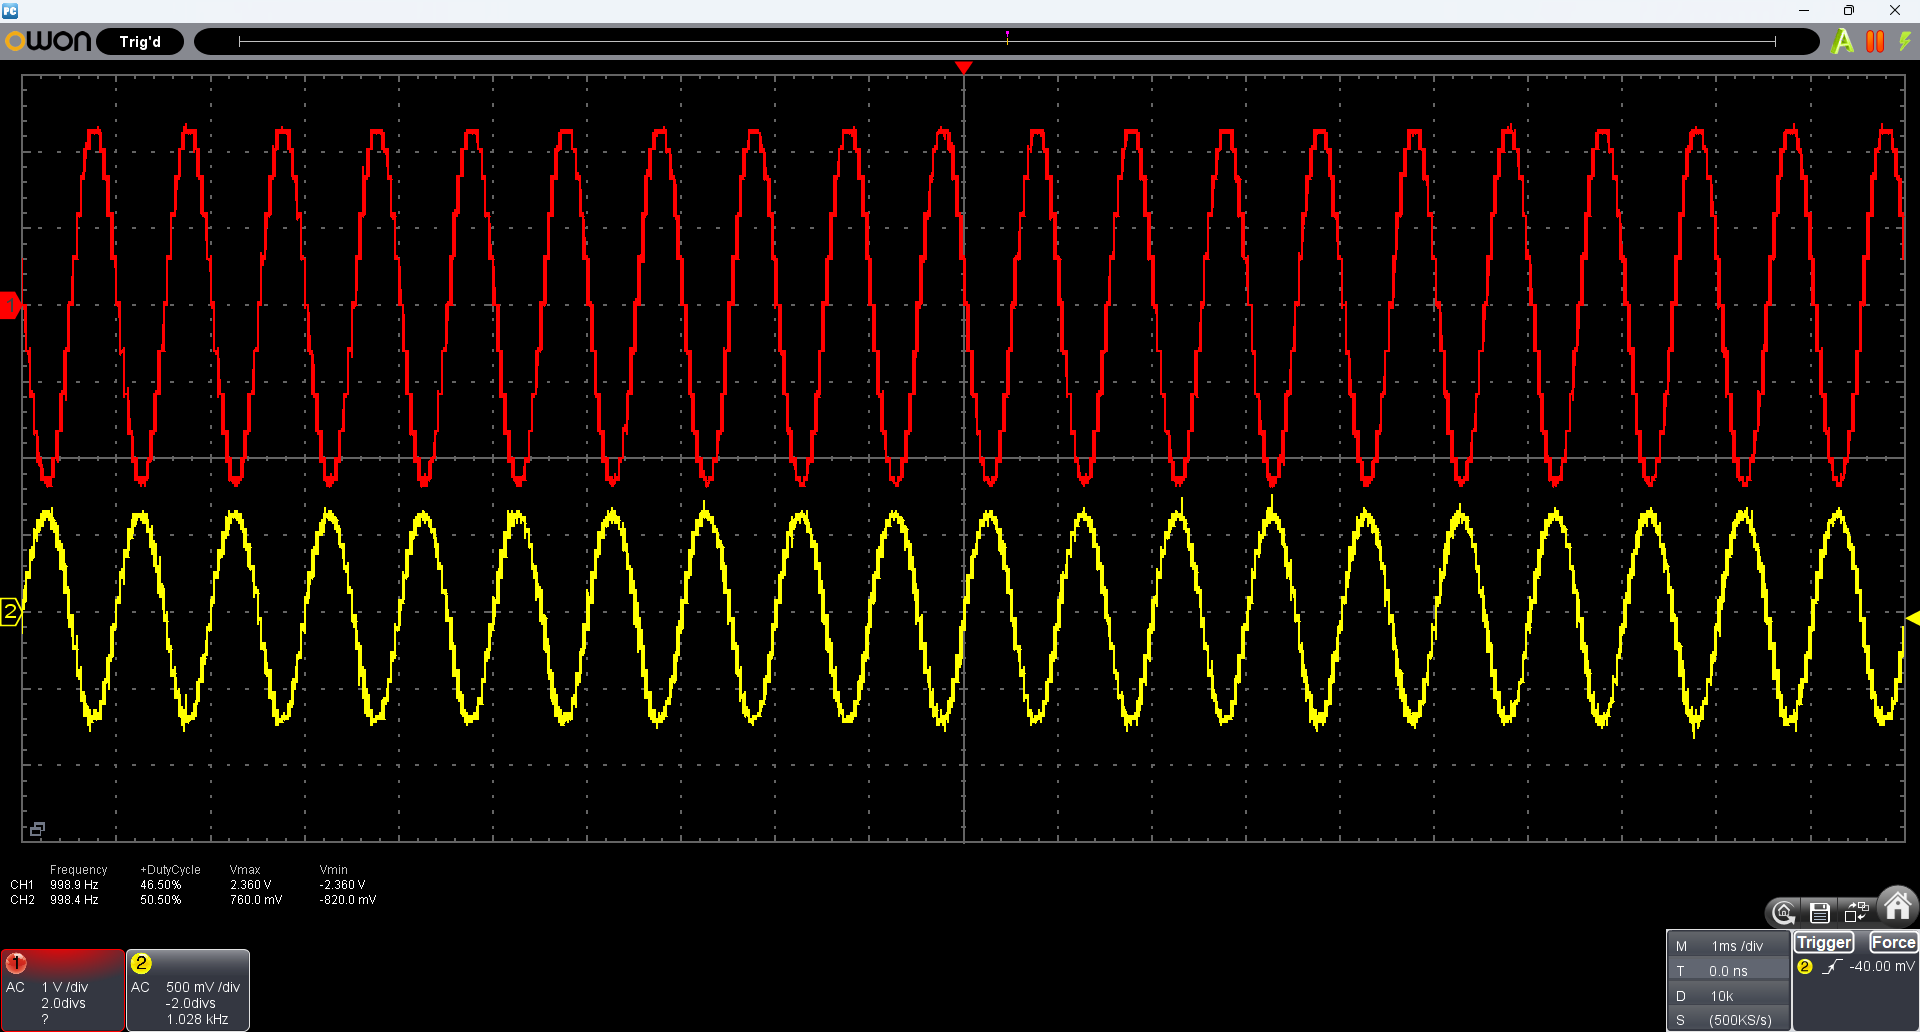The image size is (1920, 1032).
Task: Change the channel 2 AC coupling label
Action: click(x=141, y=987)
